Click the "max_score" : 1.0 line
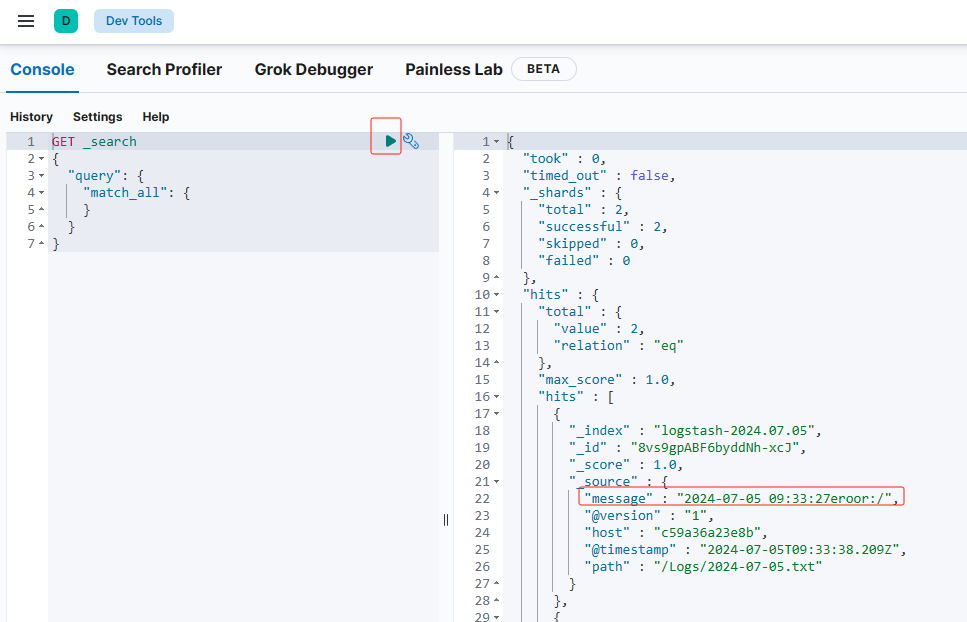 point(607,380)
